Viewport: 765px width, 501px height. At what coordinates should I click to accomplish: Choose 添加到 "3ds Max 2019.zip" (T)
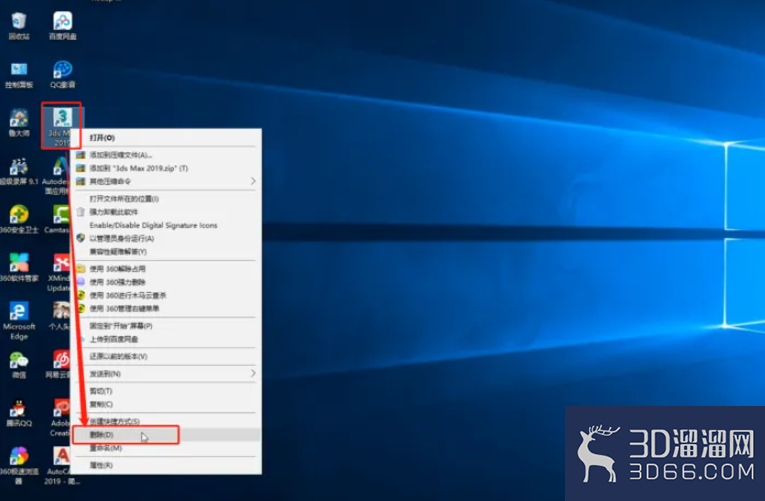click(x=166, y=168)
